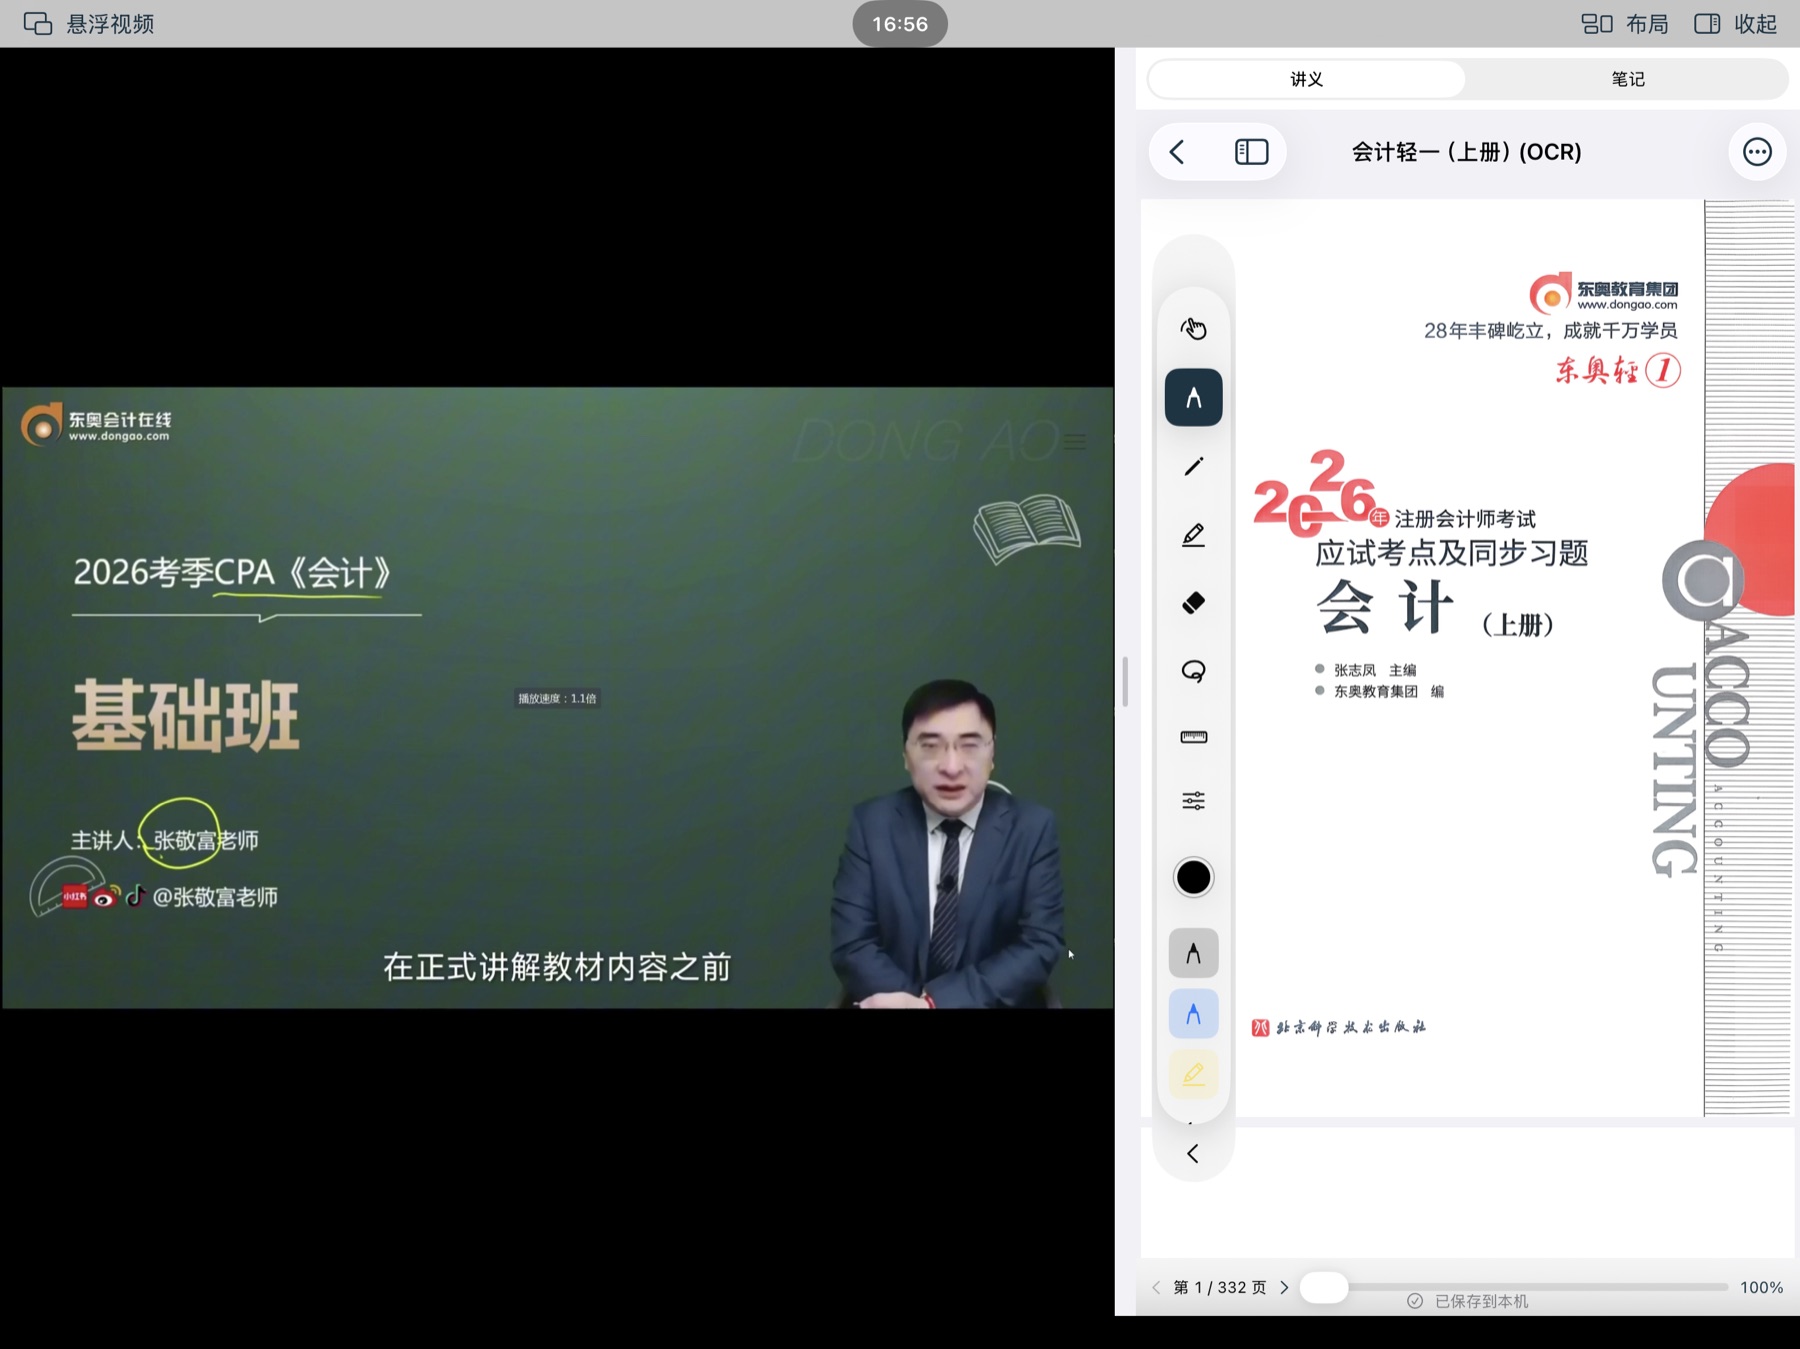Collapse the annotation toolbar with bottom chevron

click(1193, 1154)
